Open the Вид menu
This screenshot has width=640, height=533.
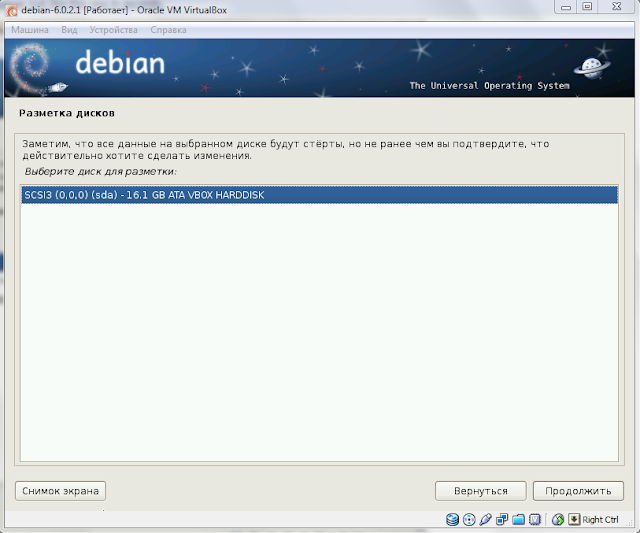(x=69, y=30)
